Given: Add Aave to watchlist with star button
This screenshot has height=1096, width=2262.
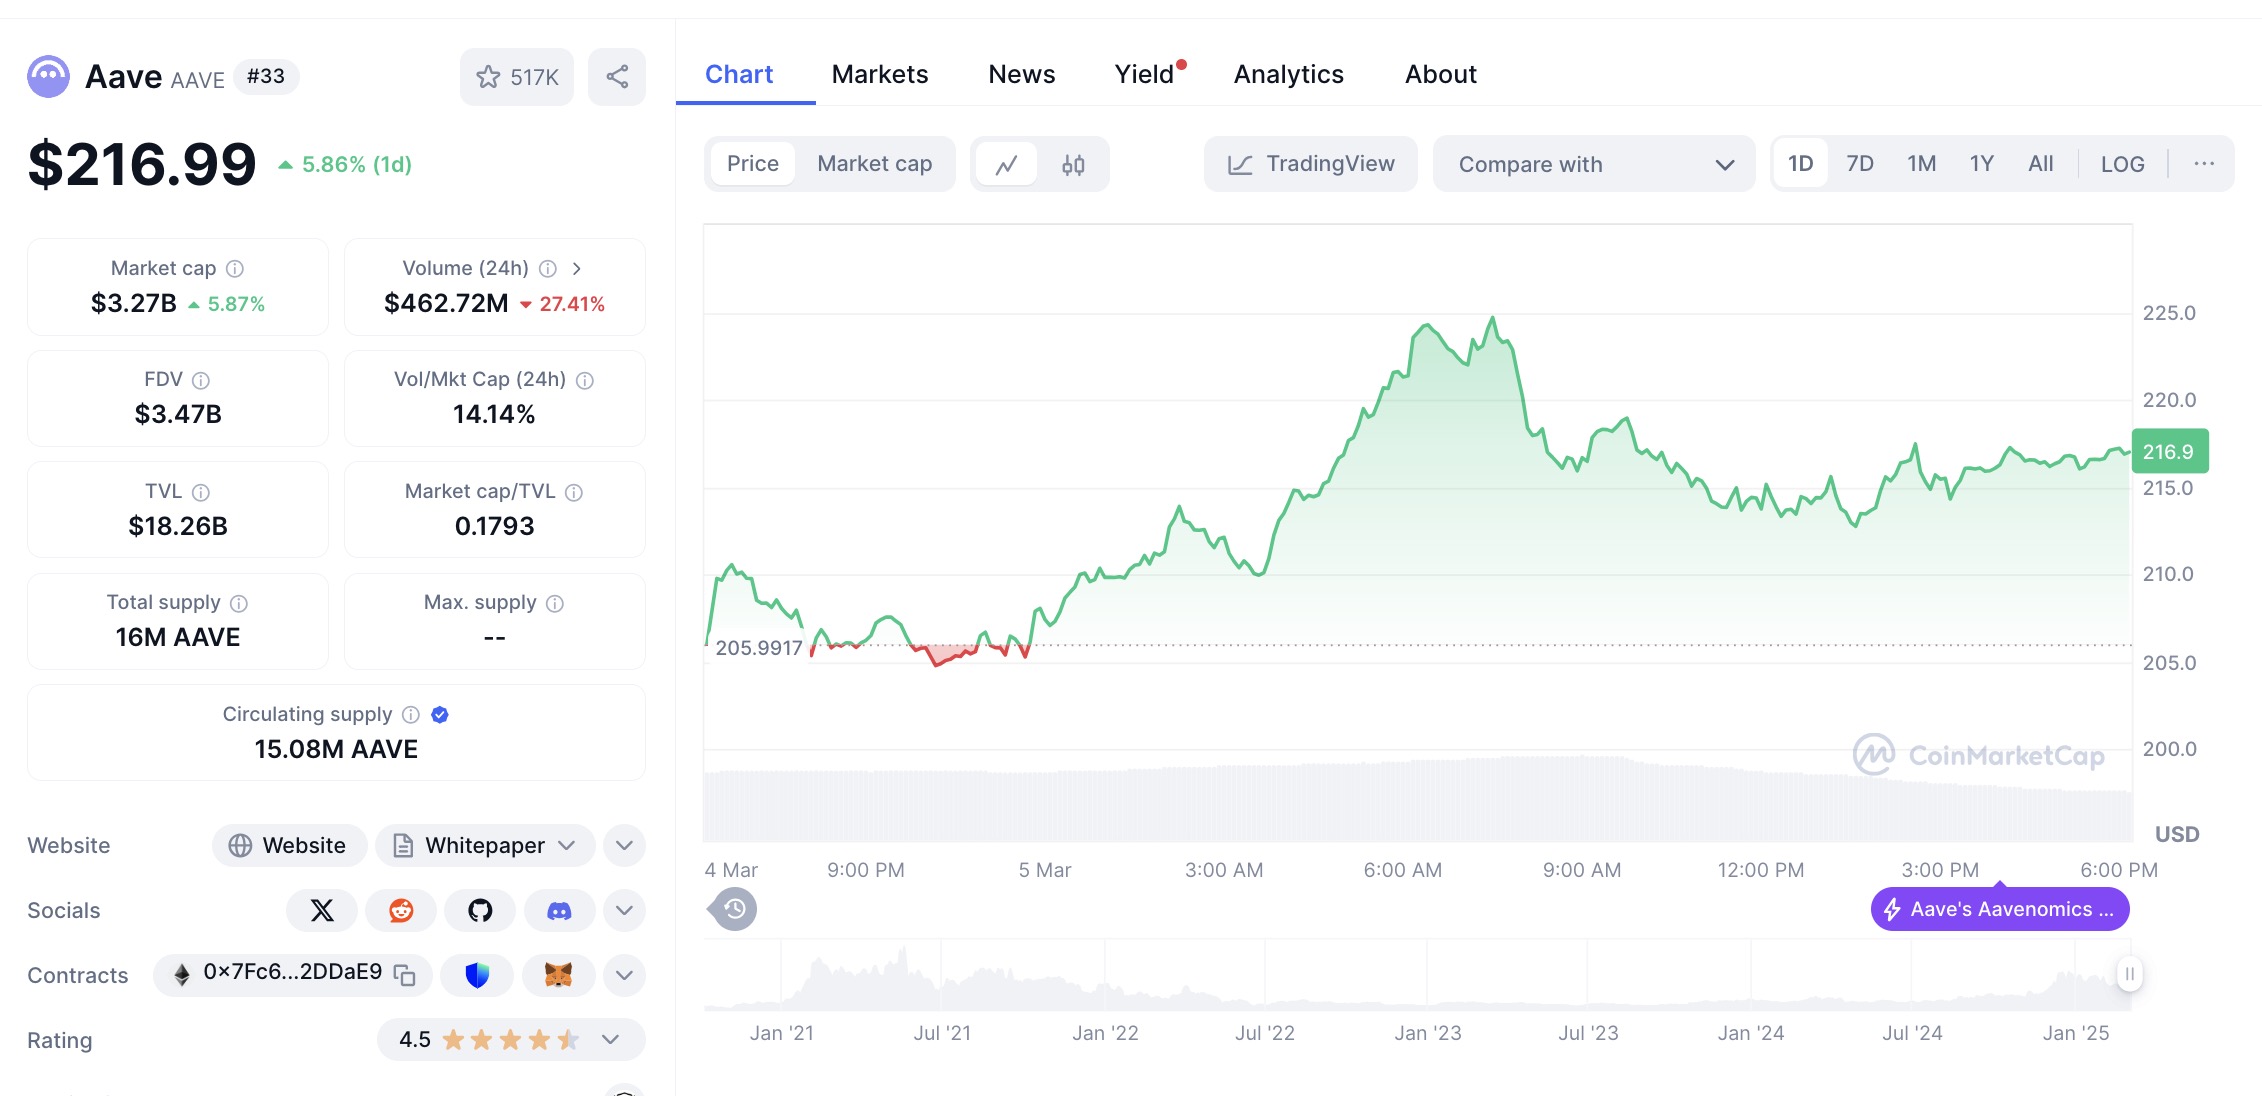Looking at the screenshot, I should click(x=517, y=77).
